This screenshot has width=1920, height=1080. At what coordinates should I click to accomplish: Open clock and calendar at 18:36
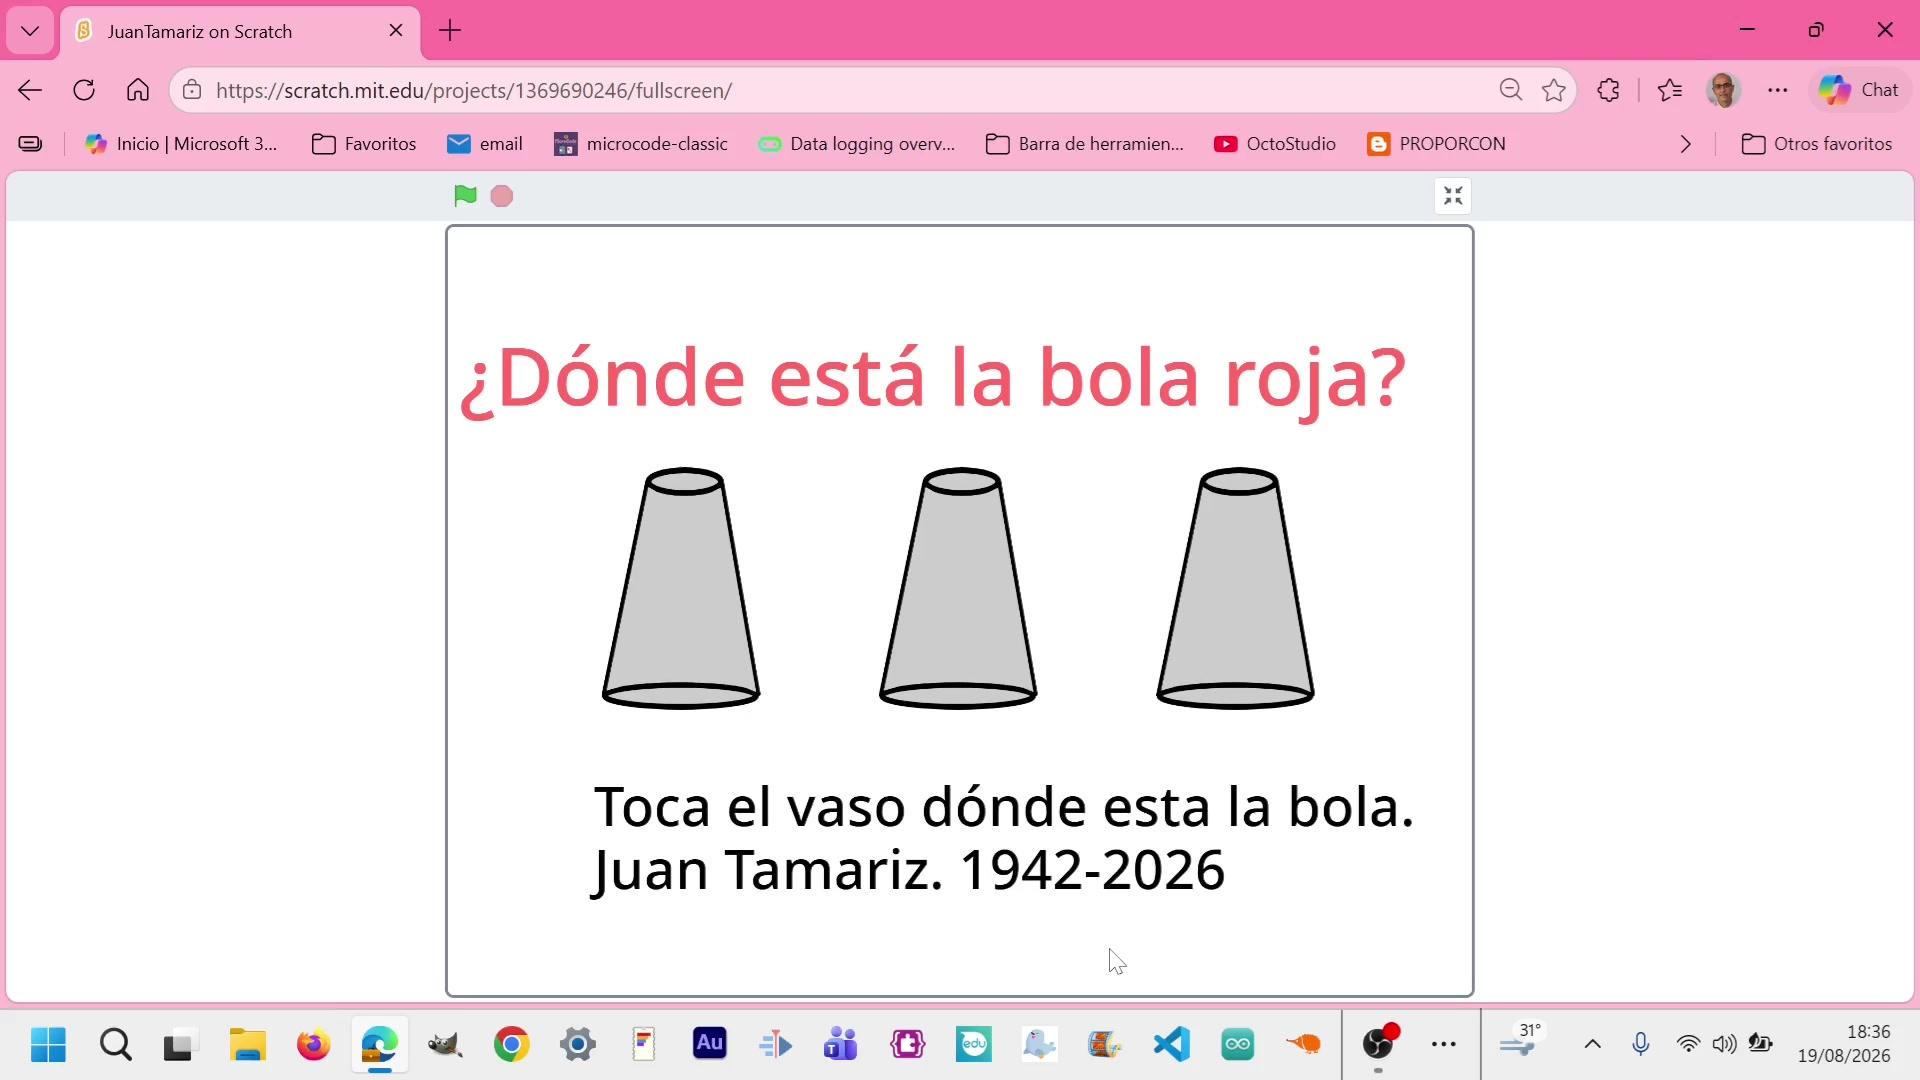click(1844, 1044)
